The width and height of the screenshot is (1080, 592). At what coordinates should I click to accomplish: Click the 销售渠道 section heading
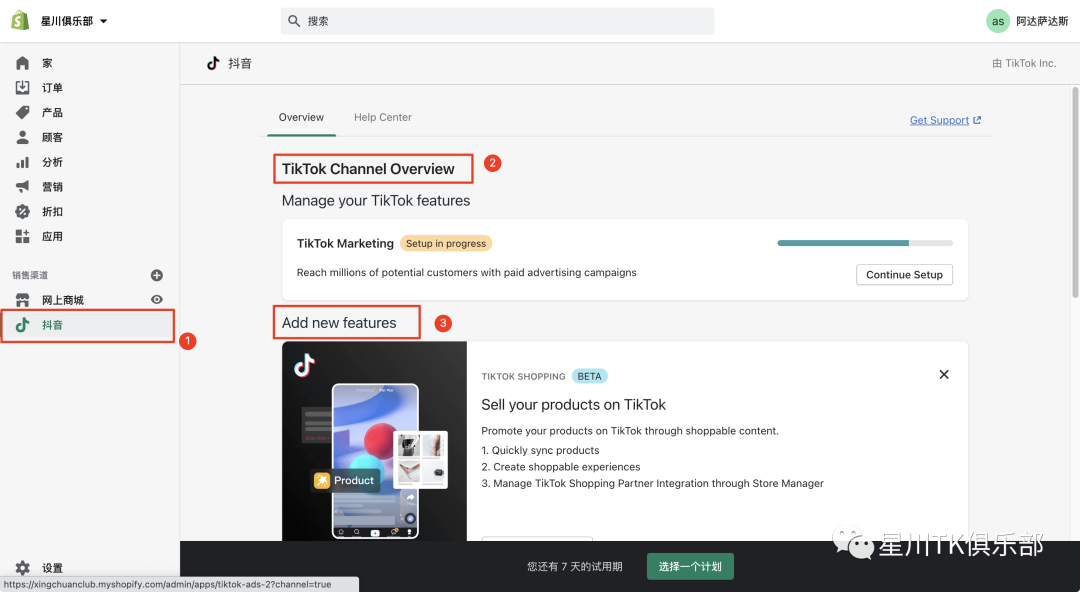pos(30,275)
